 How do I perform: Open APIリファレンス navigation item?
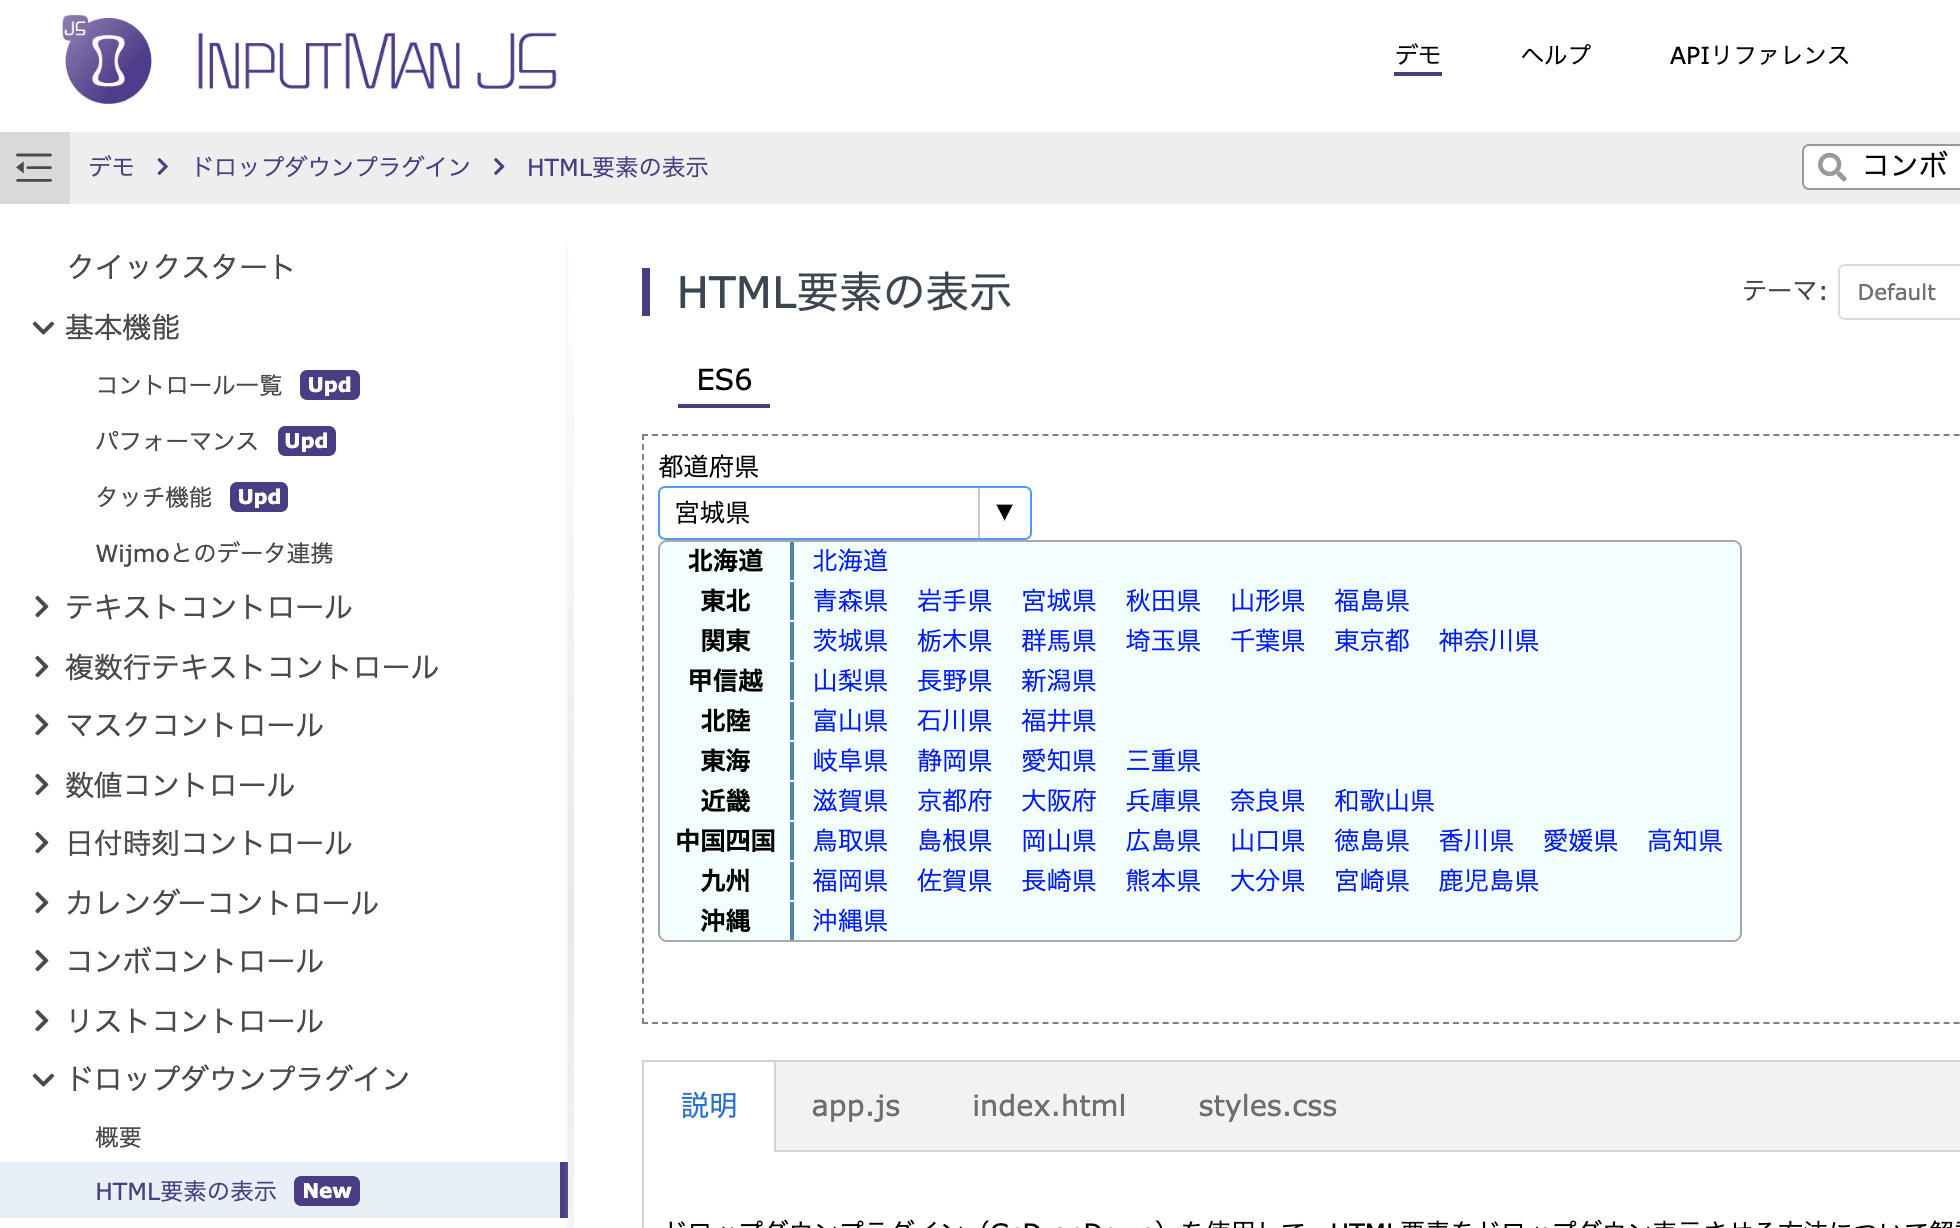tap(1760, 55)
